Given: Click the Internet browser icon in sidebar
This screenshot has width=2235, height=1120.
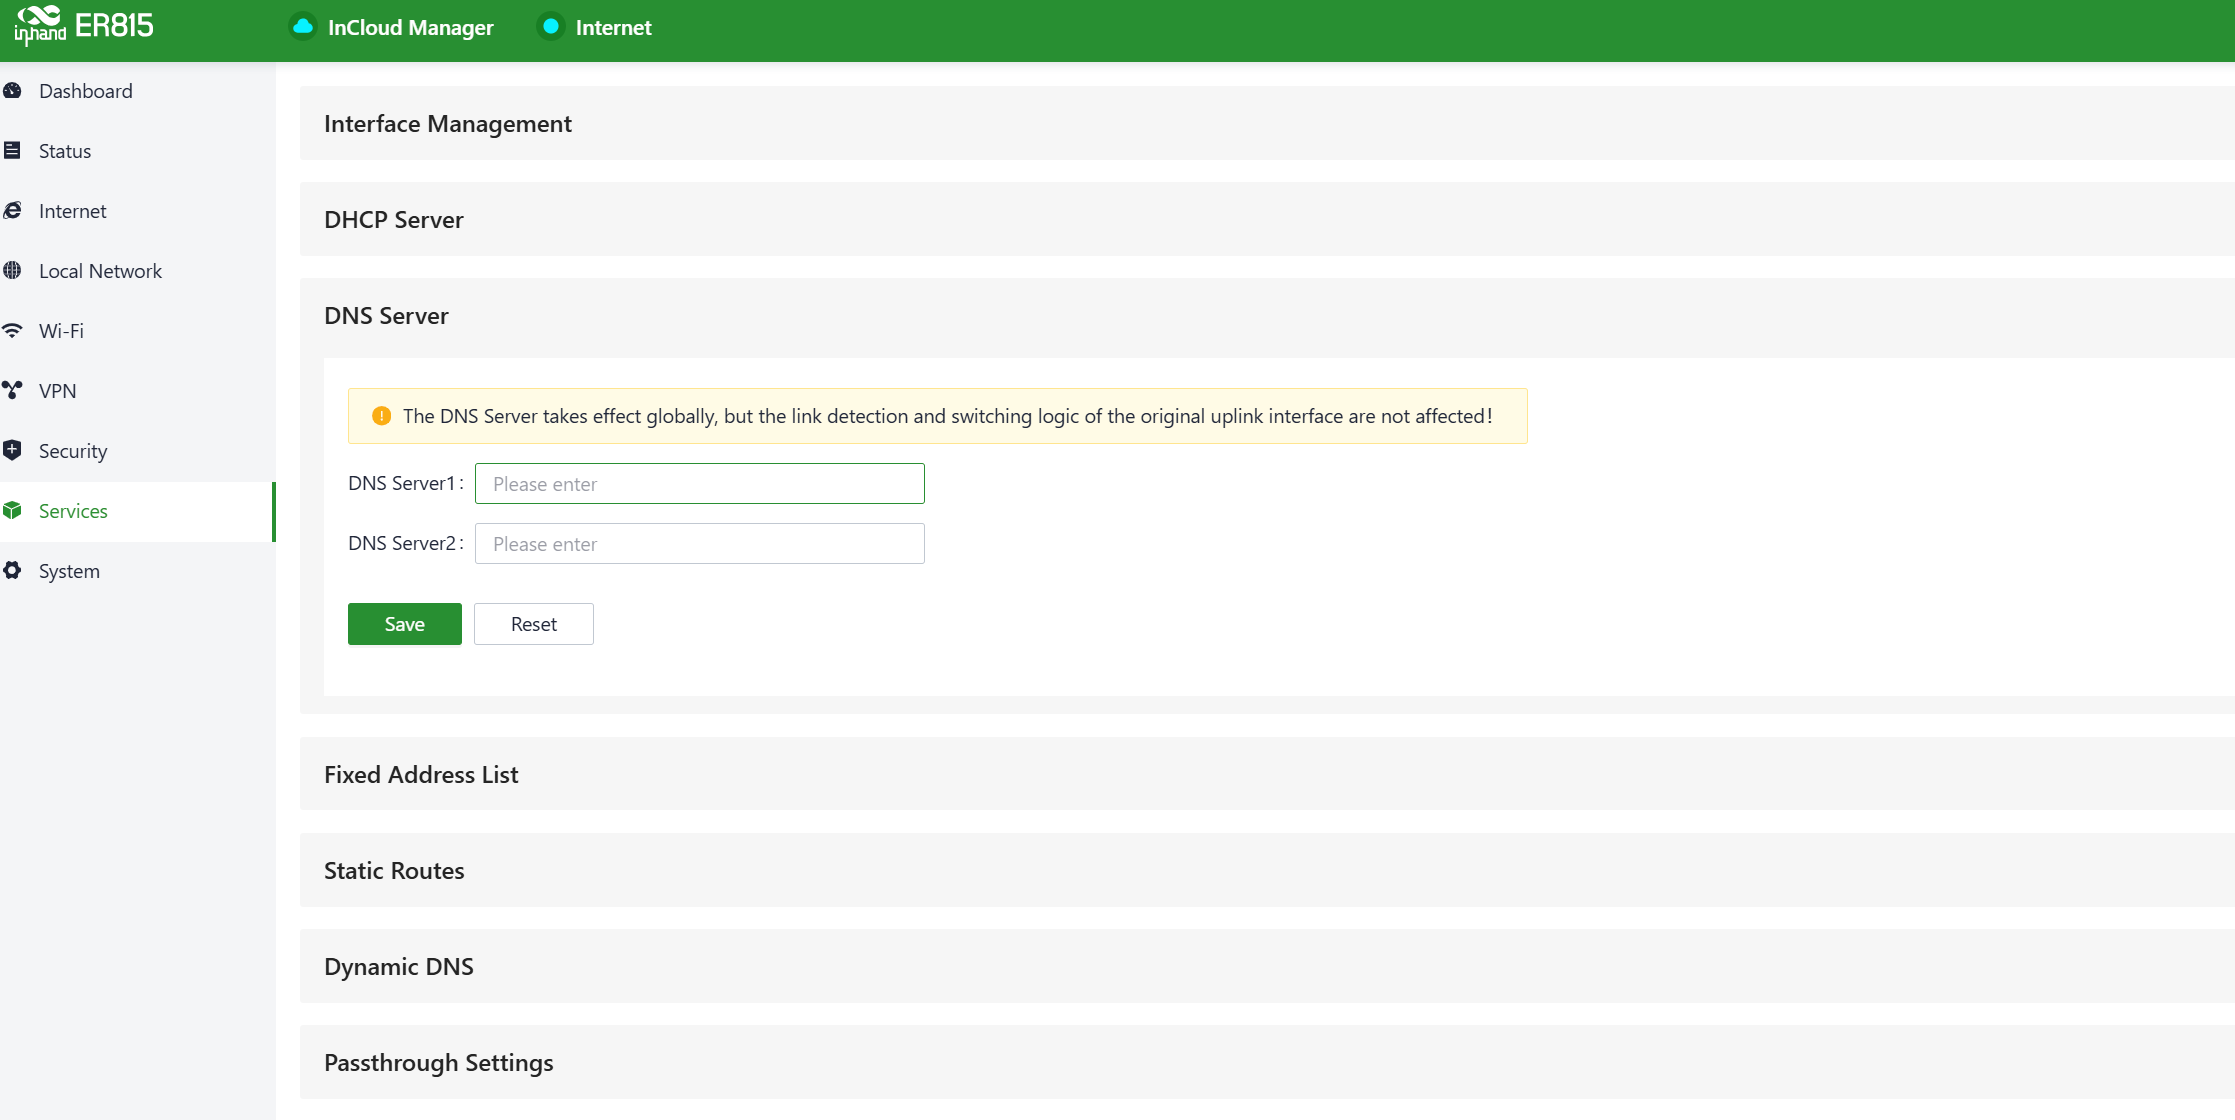Looking at the screenshot, I should pos(13,211).
